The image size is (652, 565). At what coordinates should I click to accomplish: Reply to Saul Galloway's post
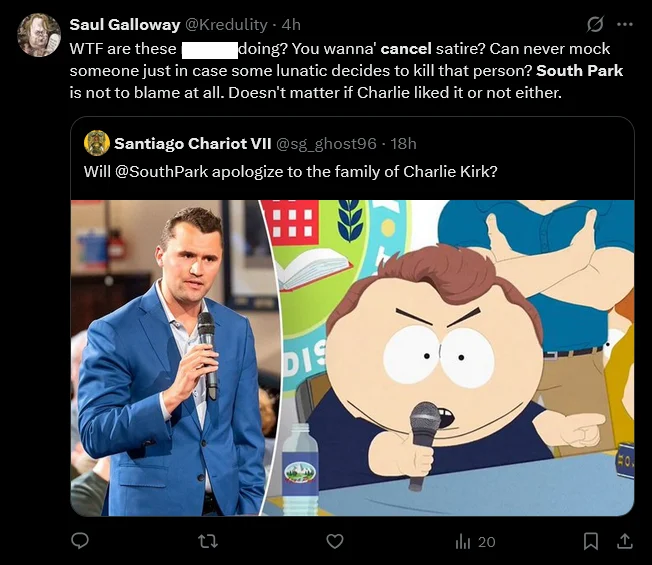(x=81, y=541)
